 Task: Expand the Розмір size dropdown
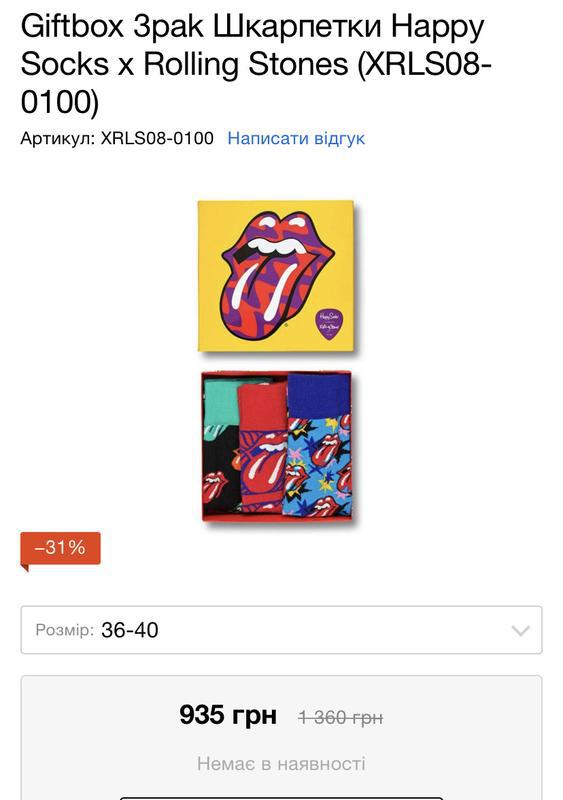point(281,630)
